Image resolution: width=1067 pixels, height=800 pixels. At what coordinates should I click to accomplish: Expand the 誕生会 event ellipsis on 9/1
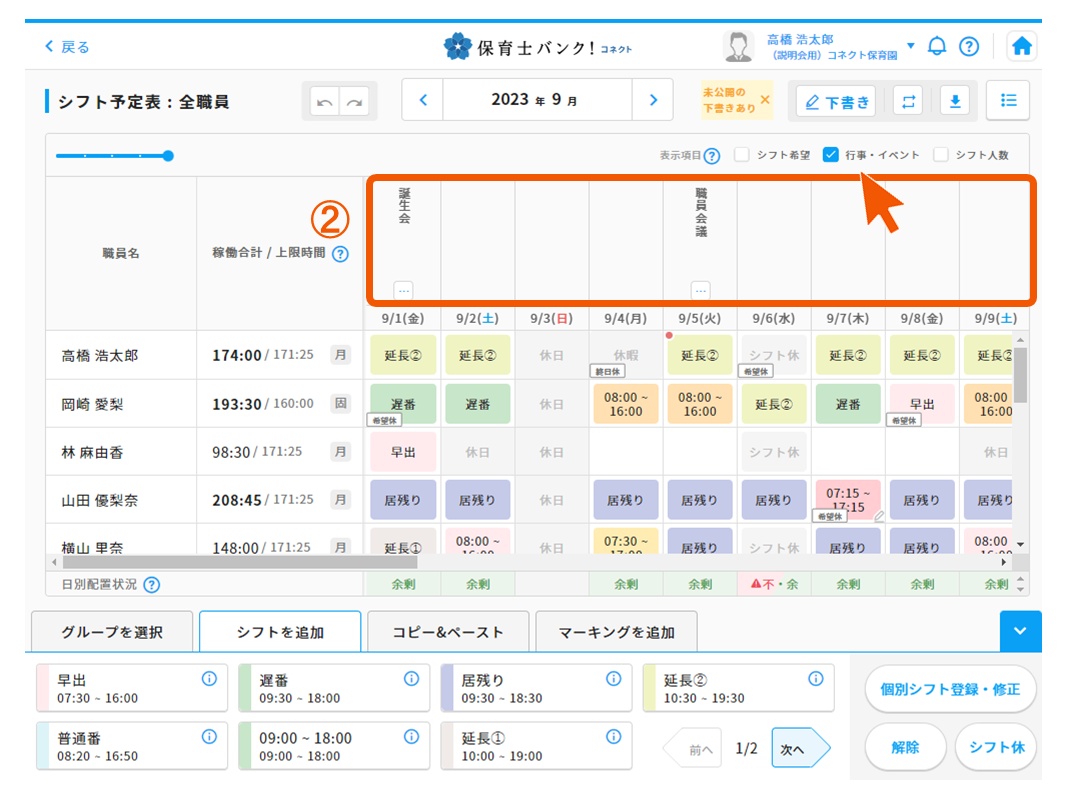tap(404, 290)
